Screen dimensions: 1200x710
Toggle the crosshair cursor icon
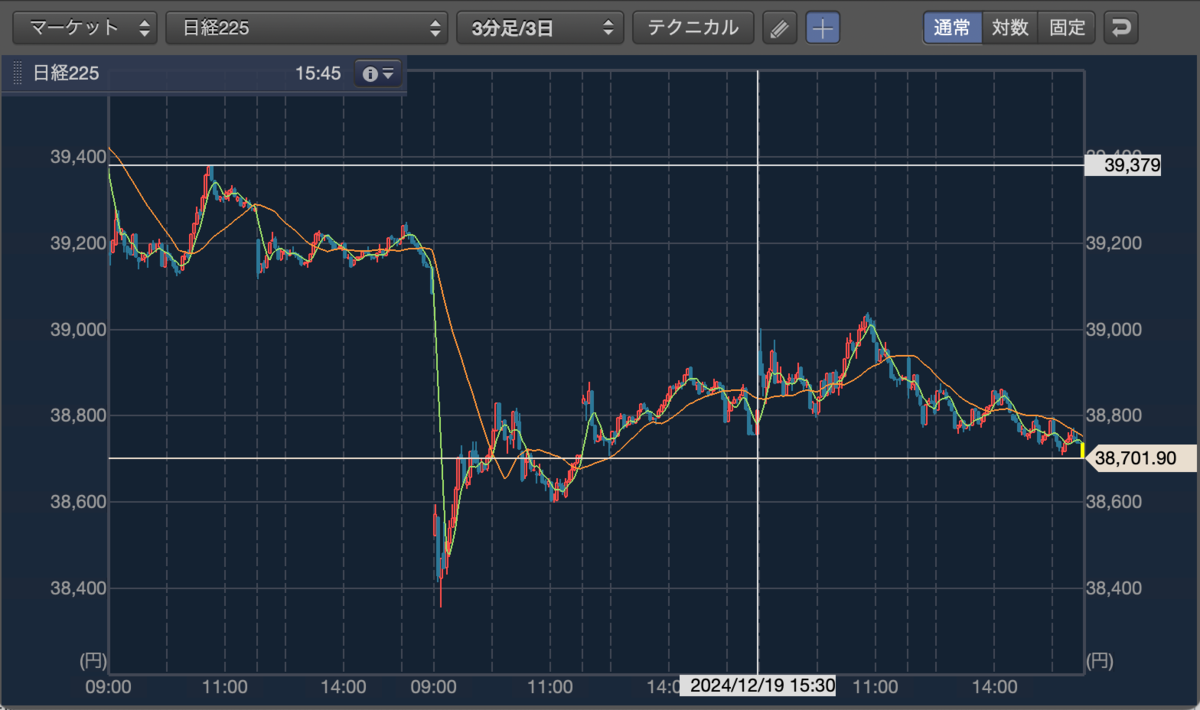[x=823, y=28]
